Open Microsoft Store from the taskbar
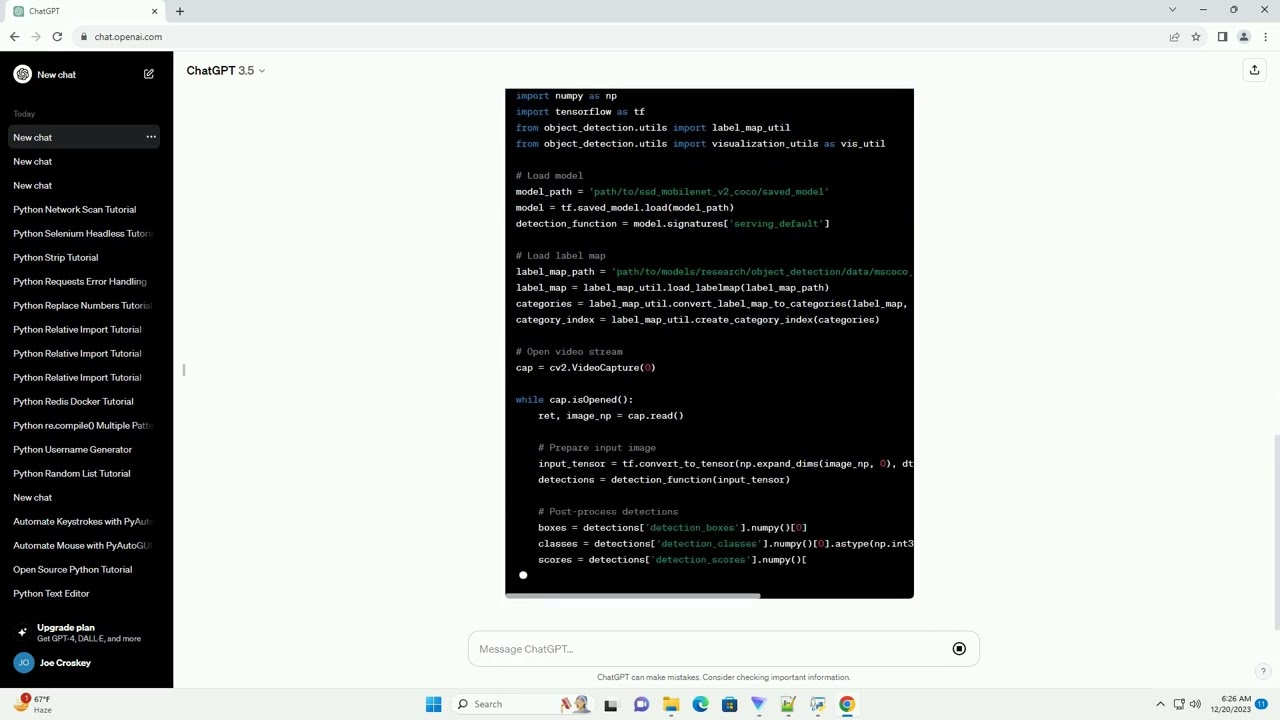Image resolution: width=1280 pixels, height=720 pixels. click(729, 704)
